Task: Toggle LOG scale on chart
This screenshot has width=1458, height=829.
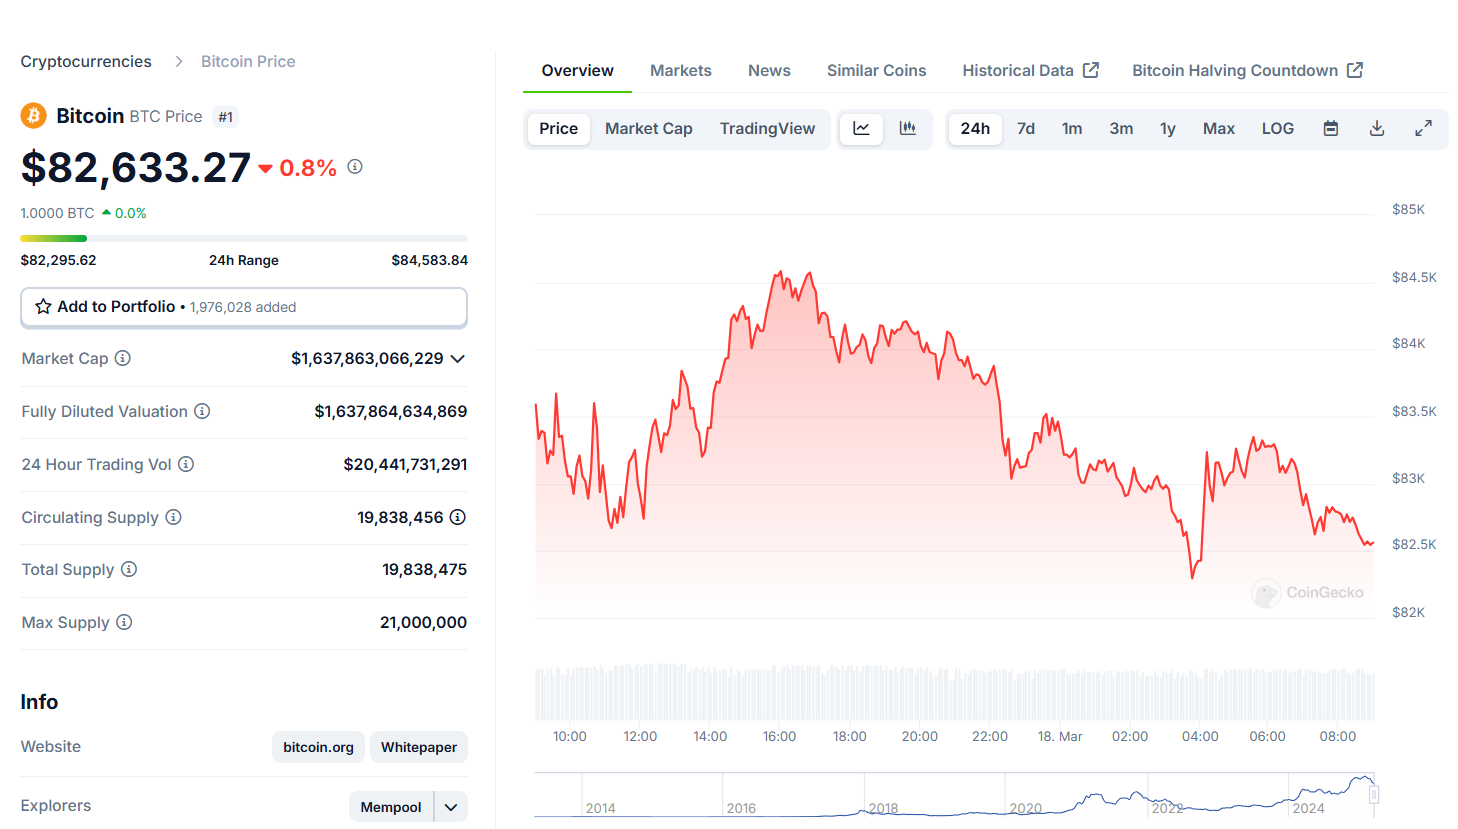Action: pos(1278,128)
